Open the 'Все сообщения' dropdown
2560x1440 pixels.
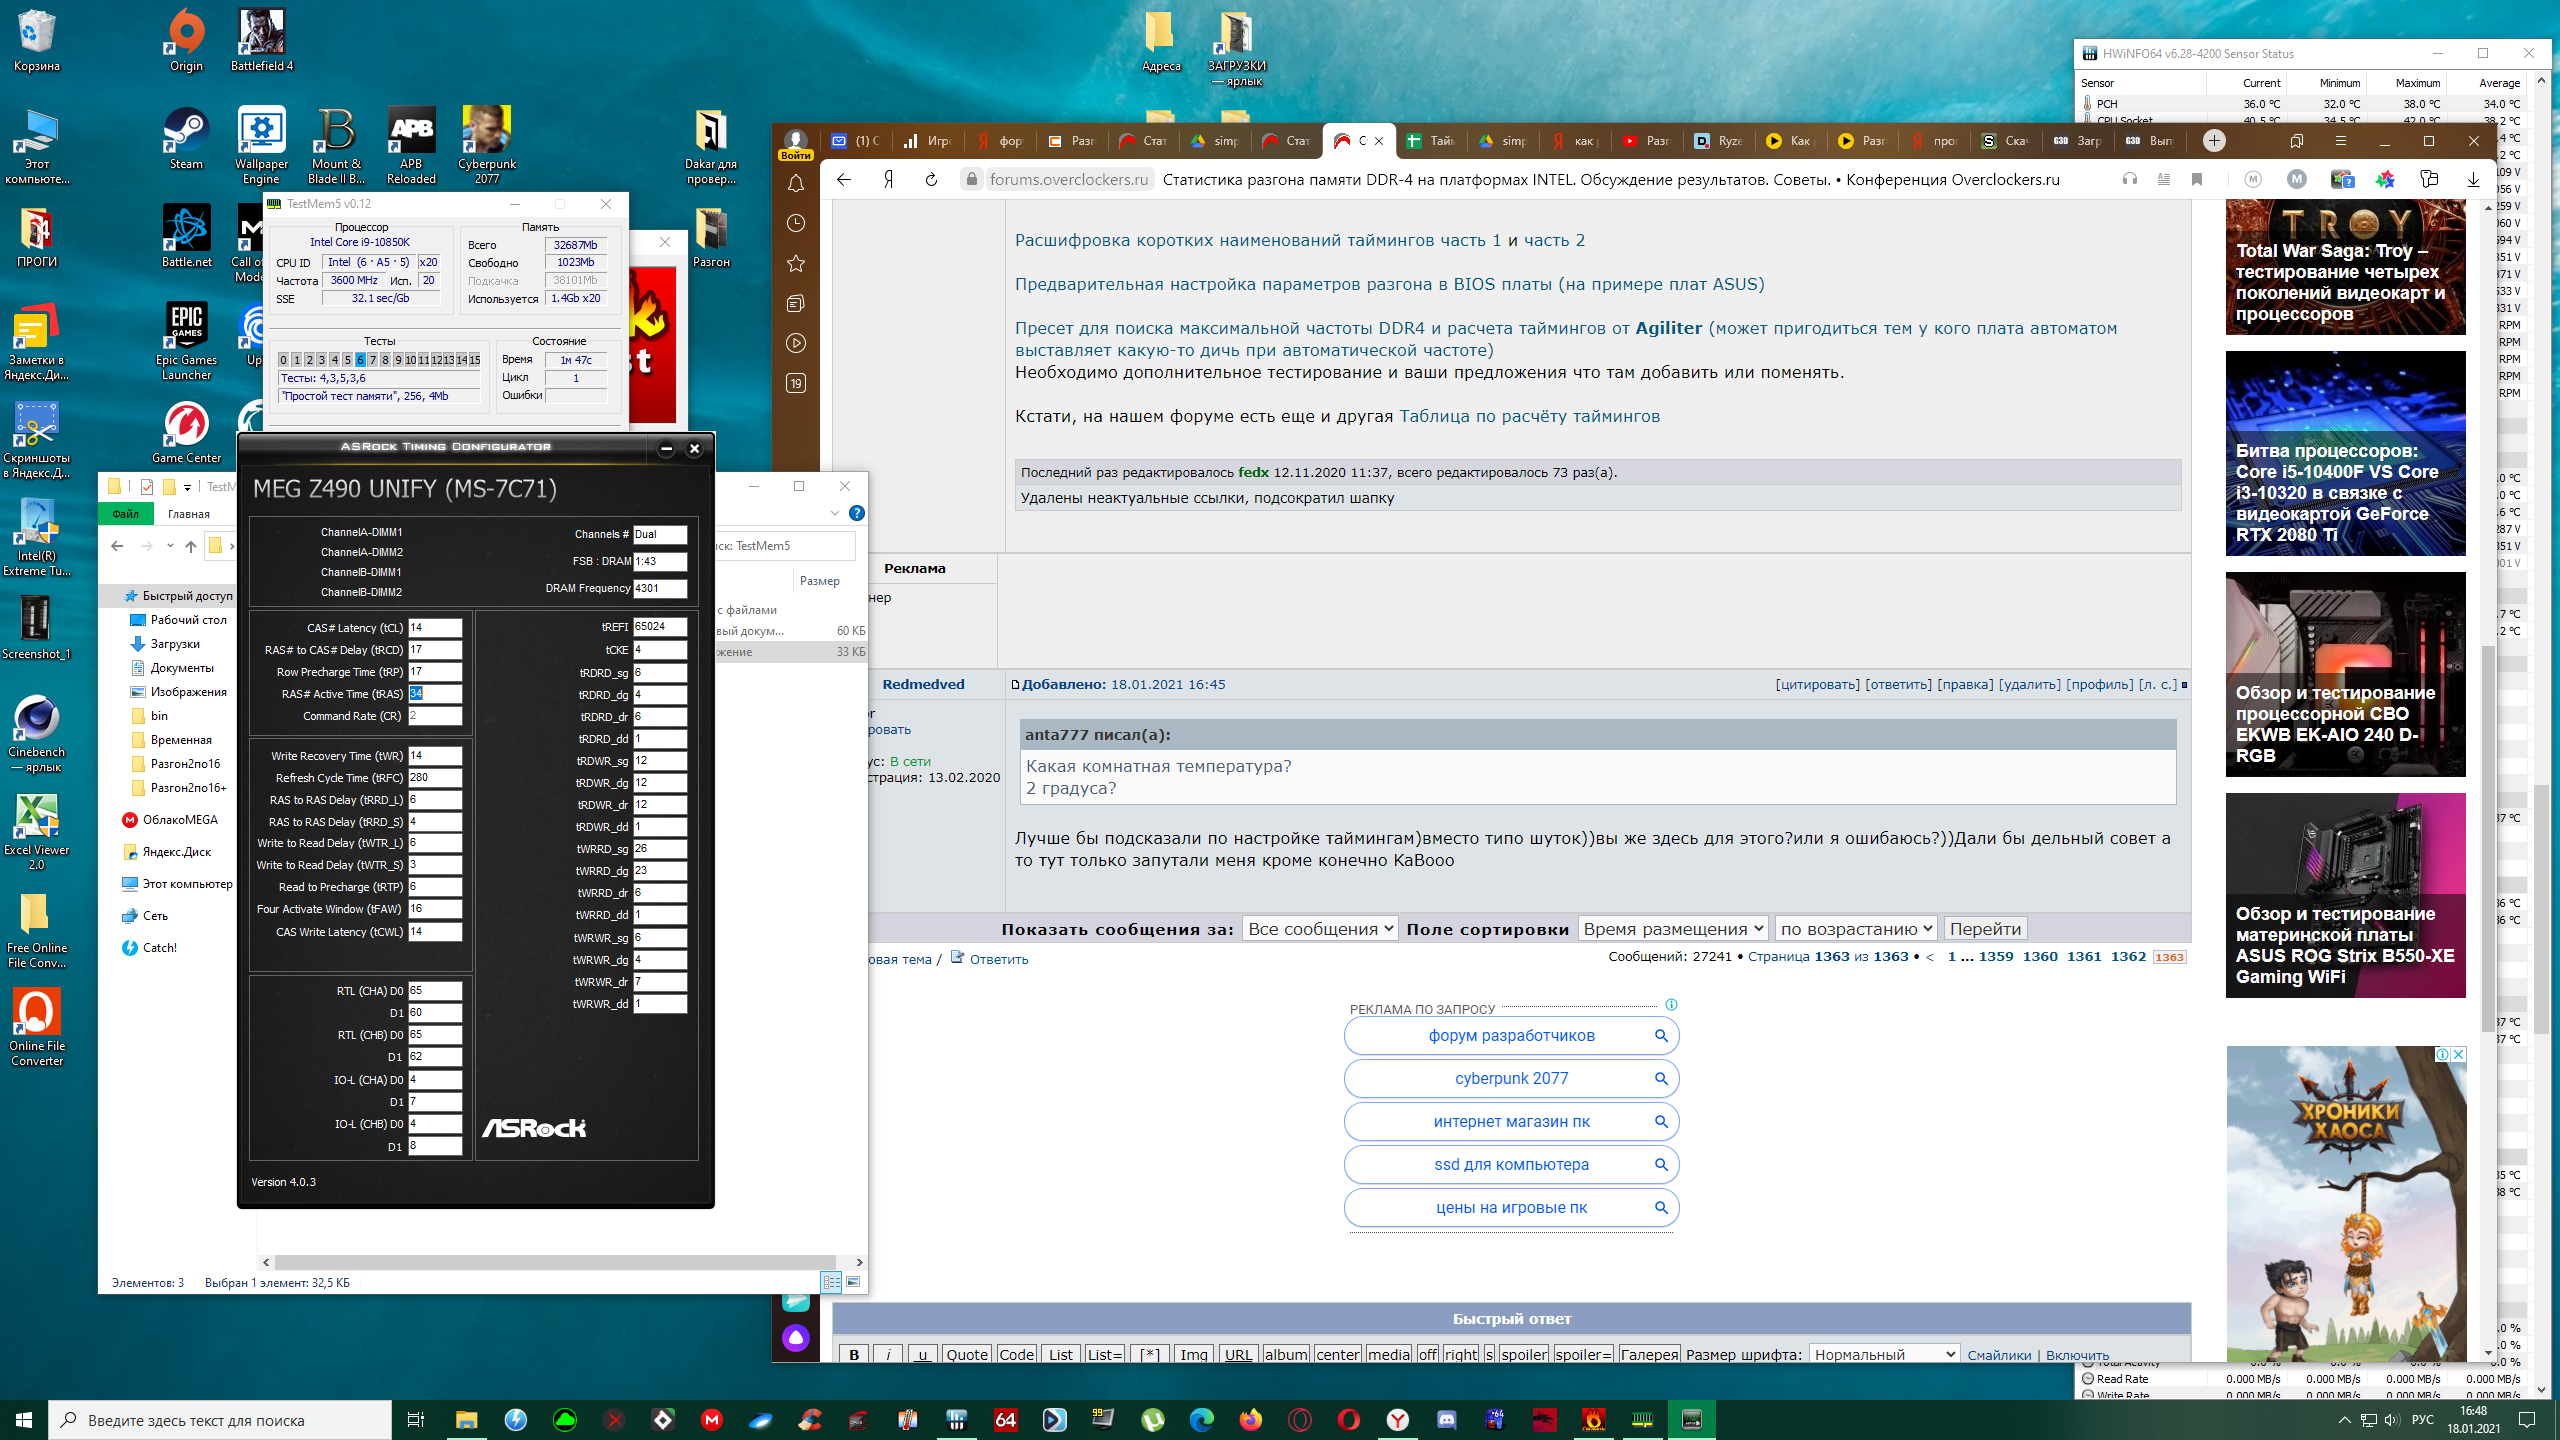pos(1319,929)
